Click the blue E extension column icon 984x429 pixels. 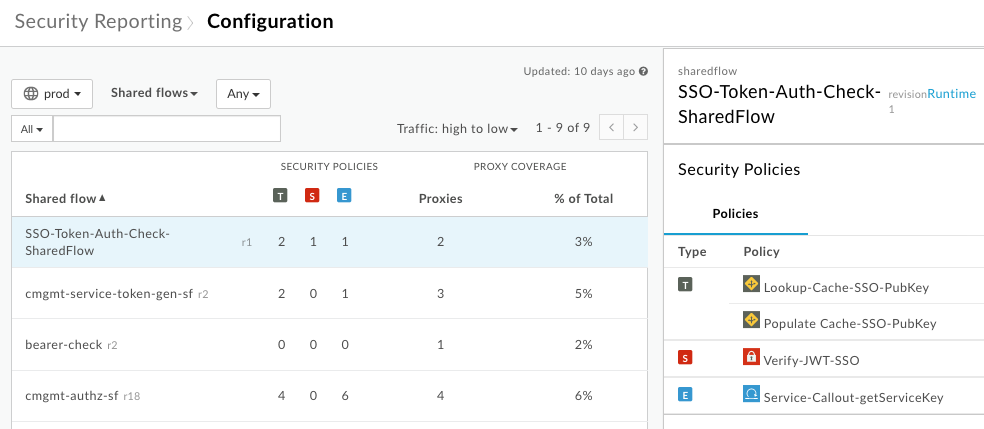[343, 195]
